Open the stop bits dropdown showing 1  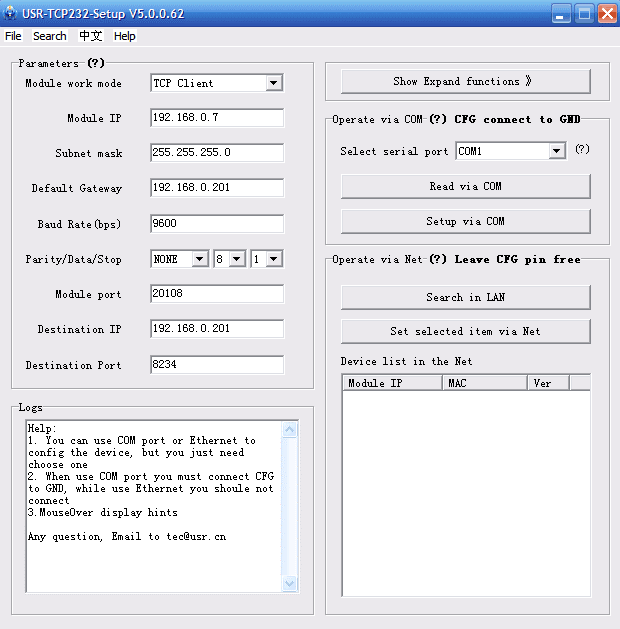273,259
